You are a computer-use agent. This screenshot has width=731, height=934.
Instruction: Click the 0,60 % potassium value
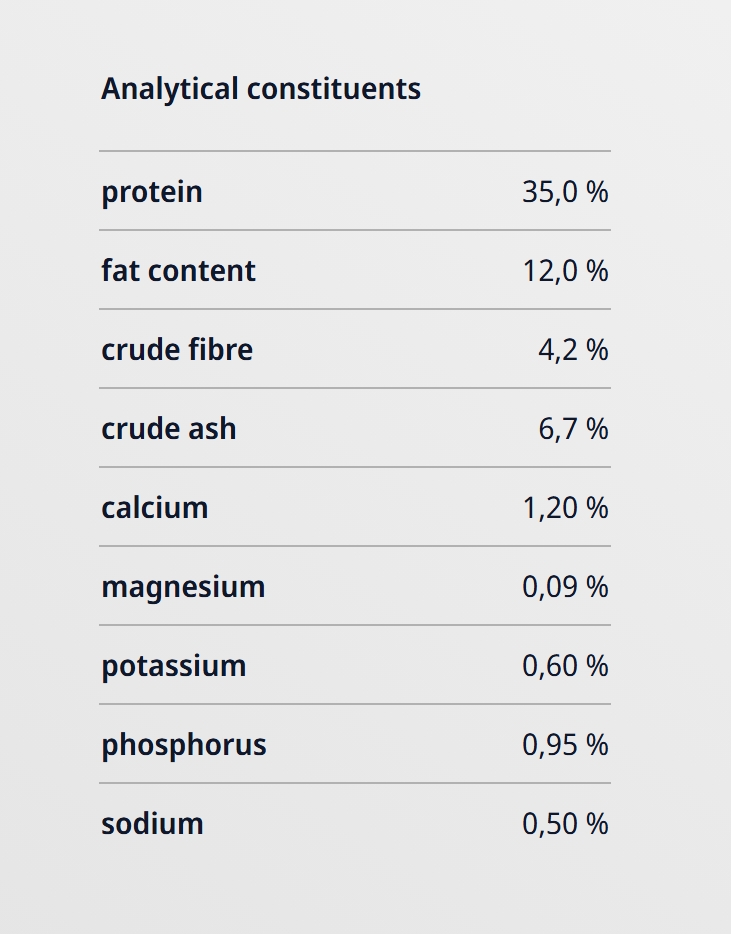coord(565,665)
